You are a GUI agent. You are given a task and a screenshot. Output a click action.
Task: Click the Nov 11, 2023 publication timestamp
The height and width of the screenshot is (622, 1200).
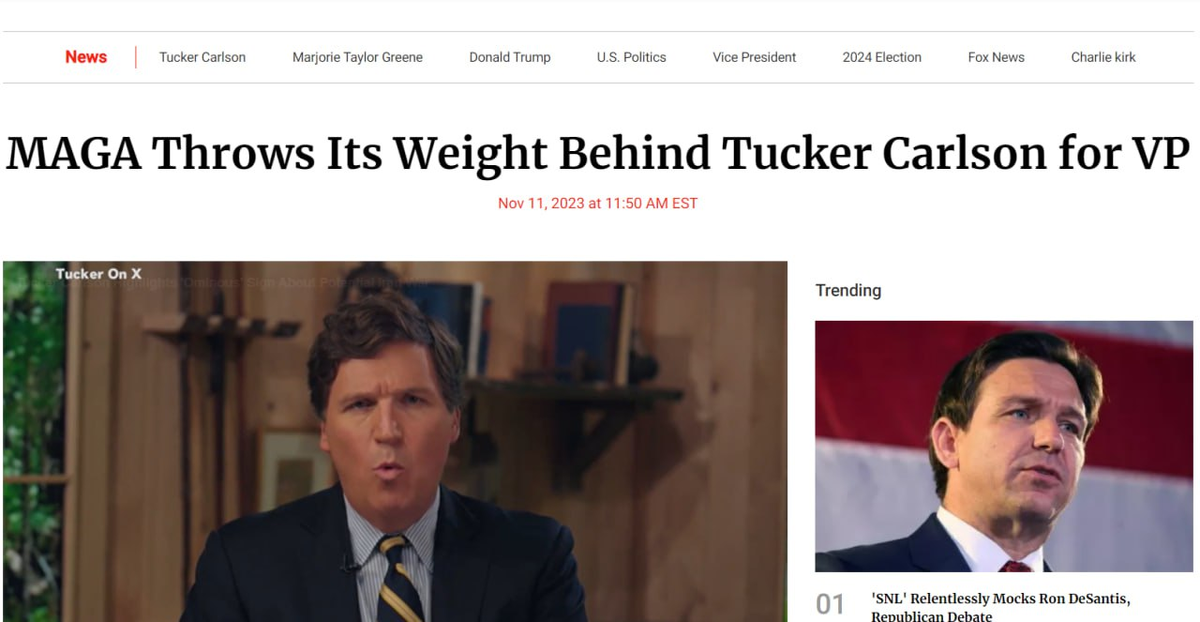(x=598, y=203)
